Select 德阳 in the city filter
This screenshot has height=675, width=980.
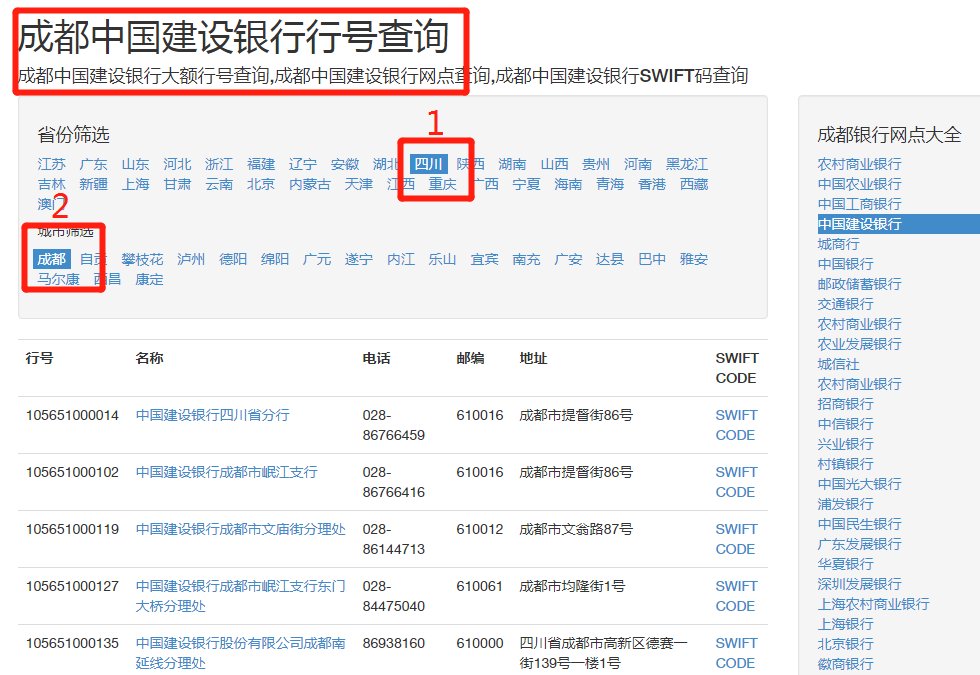click(232, 259)
